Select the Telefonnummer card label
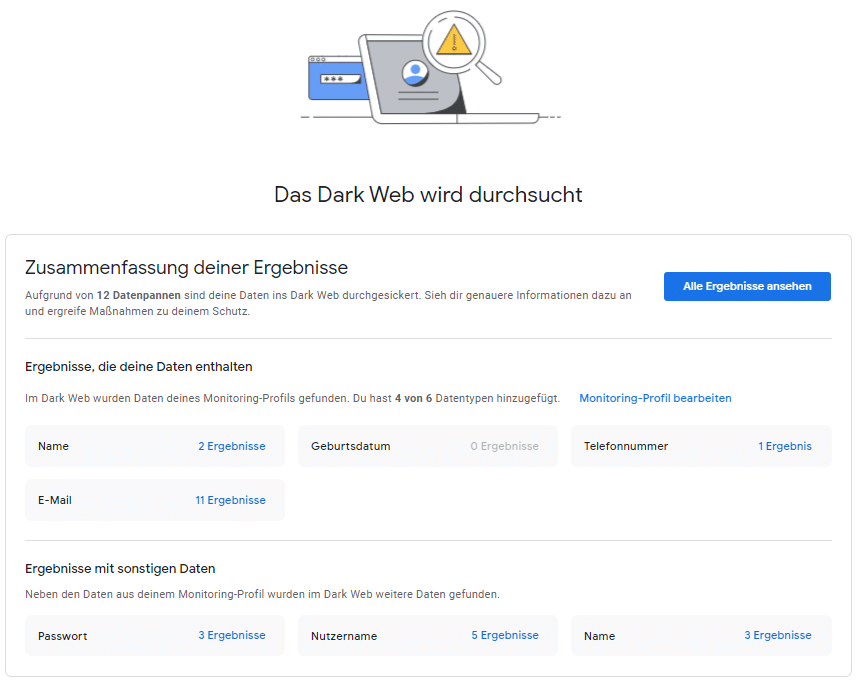Screen dimensions: 857x687 click(626, 446)
